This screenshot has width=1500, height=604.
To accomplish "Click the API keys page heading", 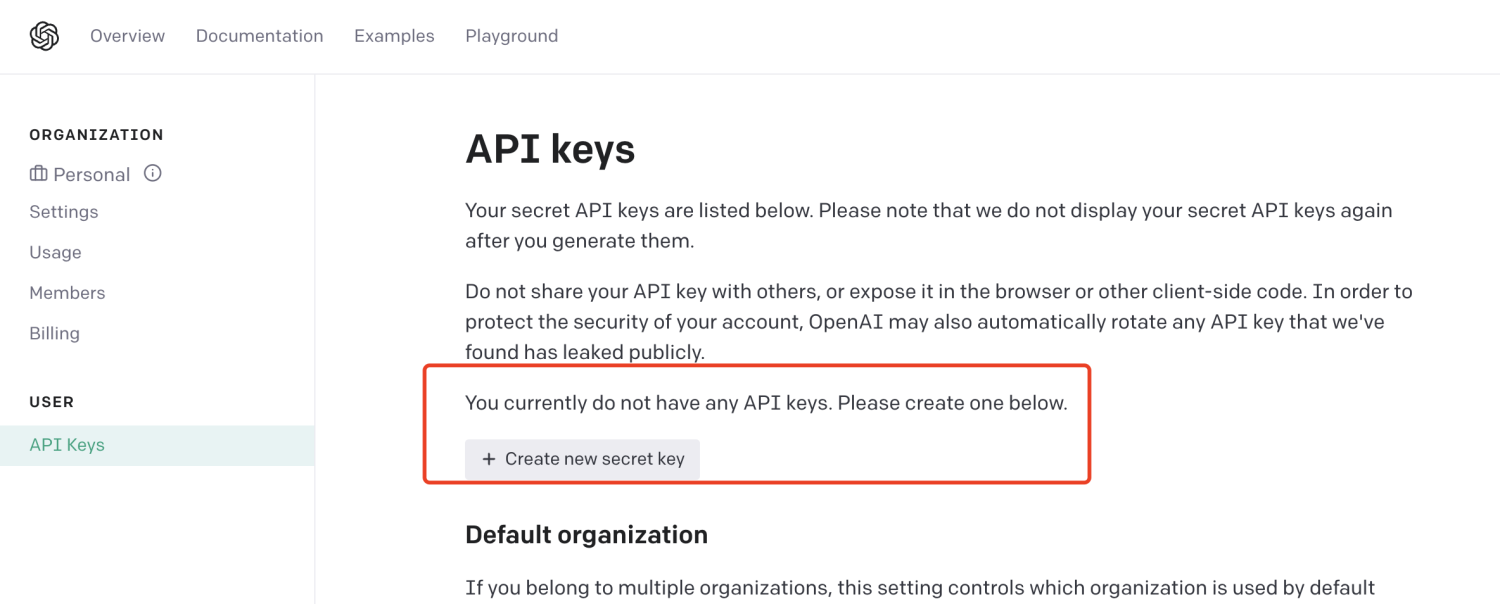I will (550, 150).
